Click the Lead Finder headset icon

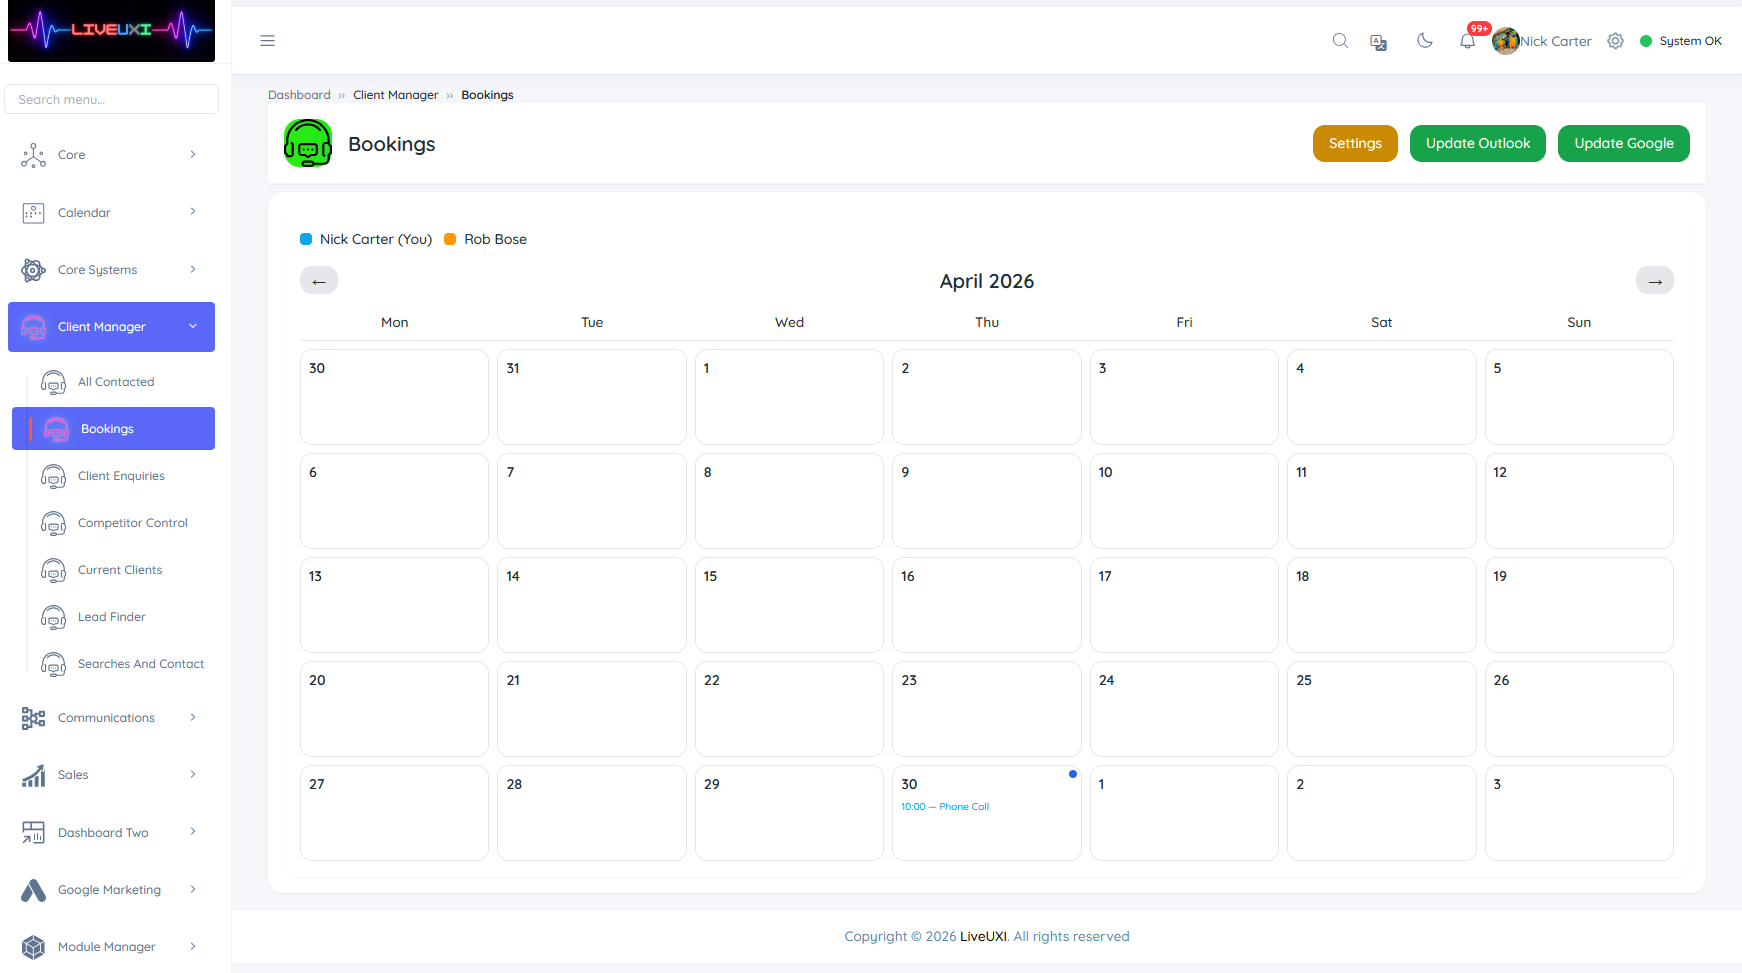(x=53, y=617)
